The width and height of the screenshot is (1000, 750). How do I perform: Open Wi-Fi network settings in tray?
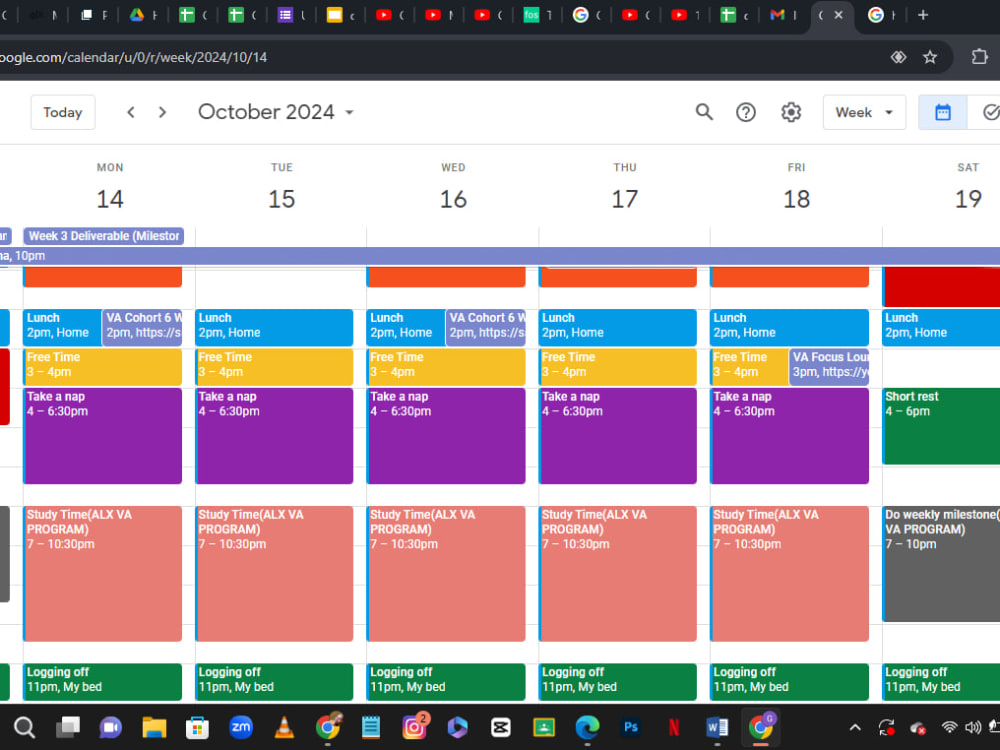[x=949, y=727]
